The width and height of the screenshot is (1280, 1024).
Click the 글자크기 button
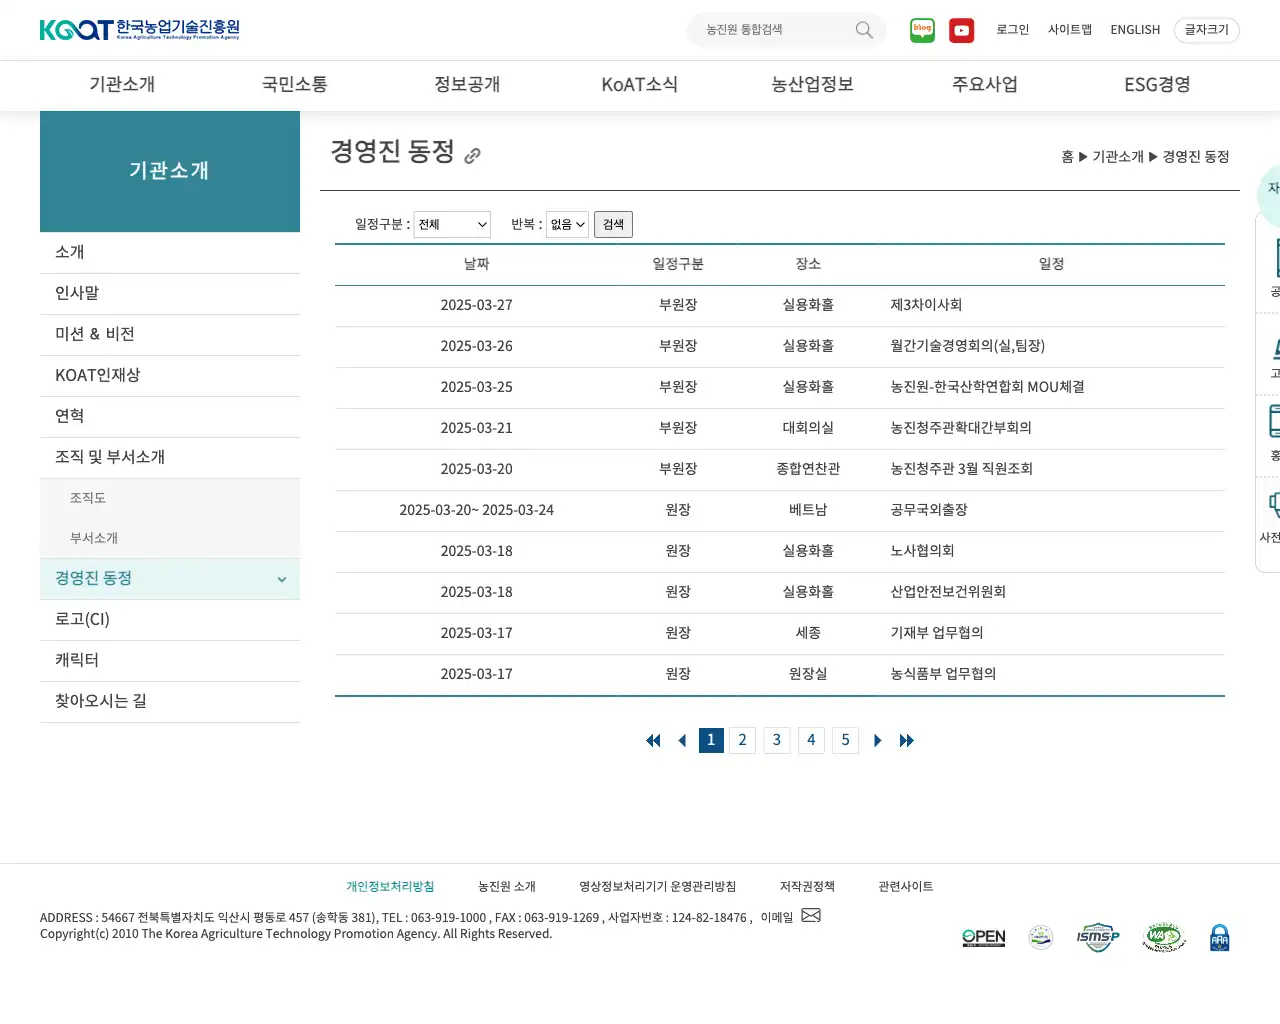[1207, 30]
